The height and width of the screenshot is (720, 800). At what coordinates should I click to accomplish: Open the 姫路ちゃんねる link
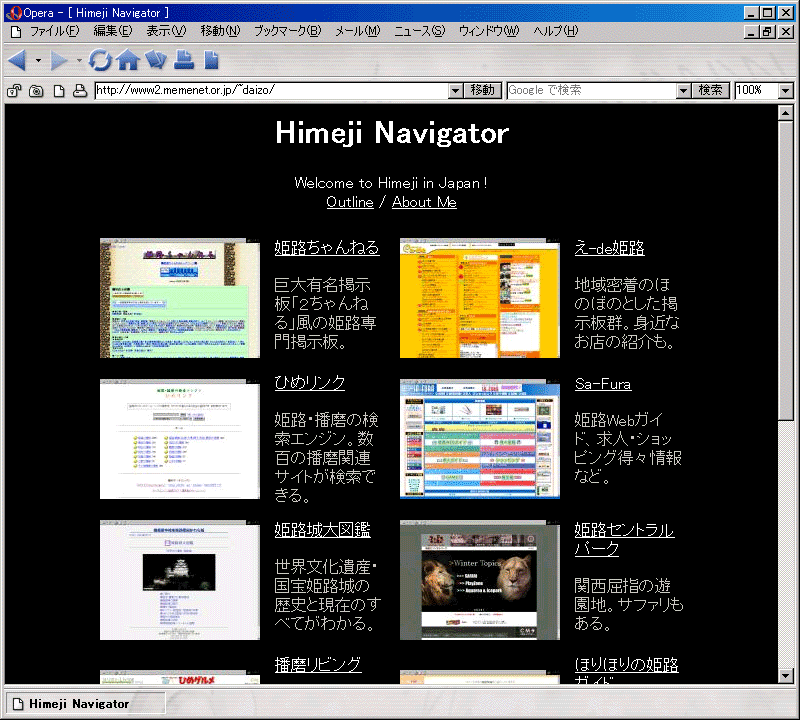[x=327, y=247]
